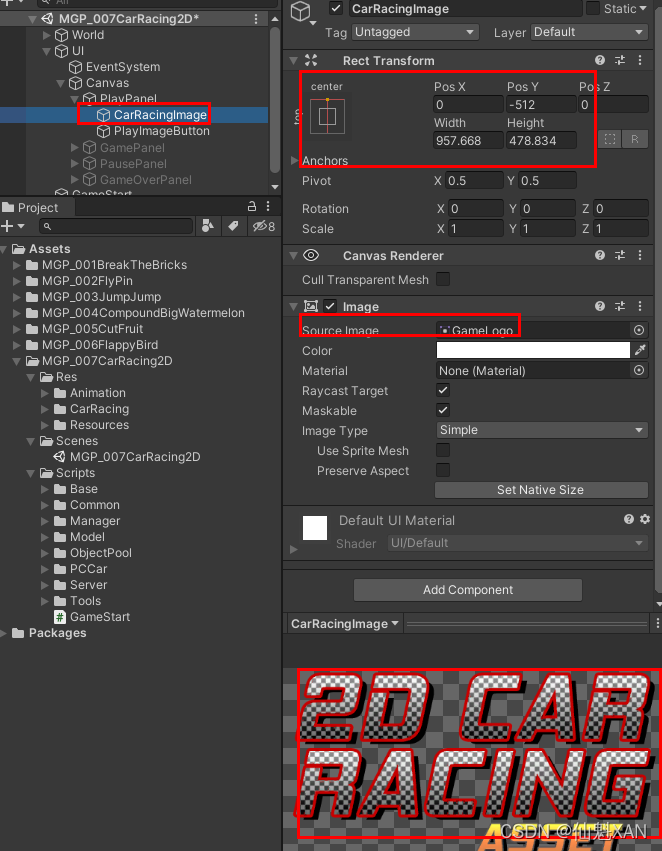662x851 pixels.
Task: Expand GamePanel in Hierarchy
Action: [75, 147]
